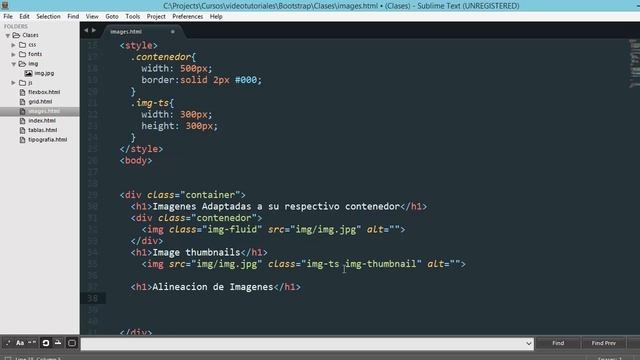Click the img.jpg image file icon

pos(28,73)
